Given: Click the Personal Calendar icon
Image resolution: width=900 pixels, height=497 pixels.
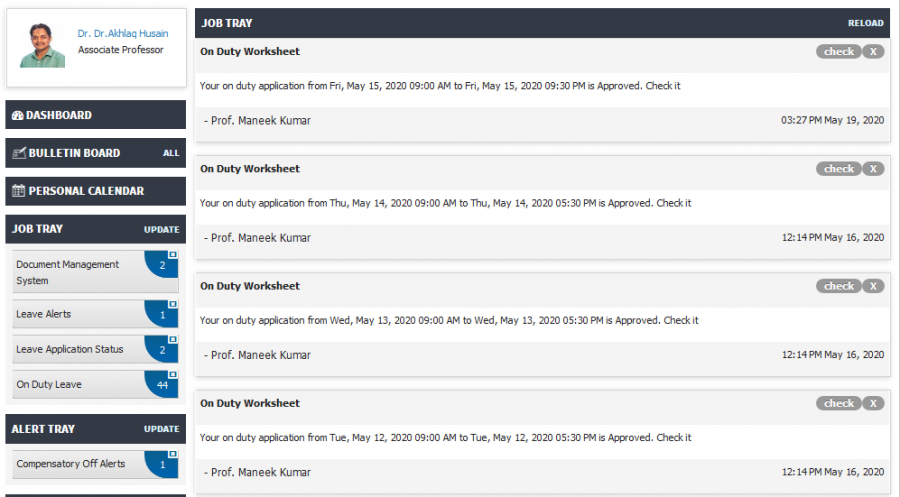Looking at the screenshot, I should (x=18, y=191).
